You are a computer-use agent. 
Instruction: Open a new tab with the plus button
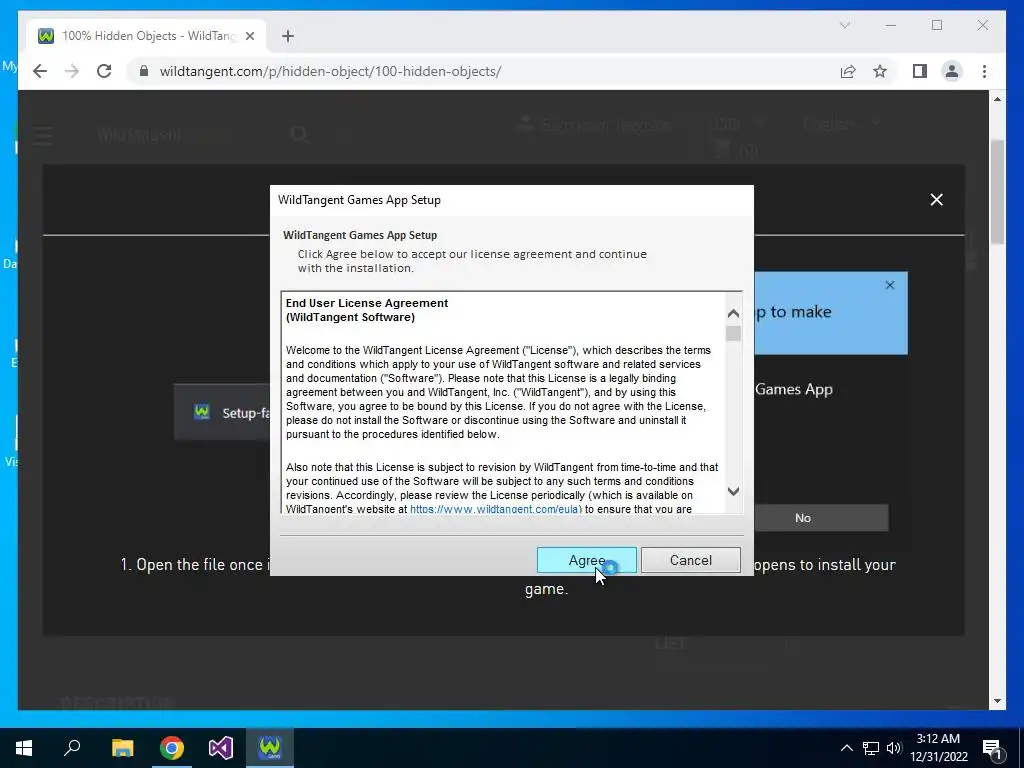point(288,36)
